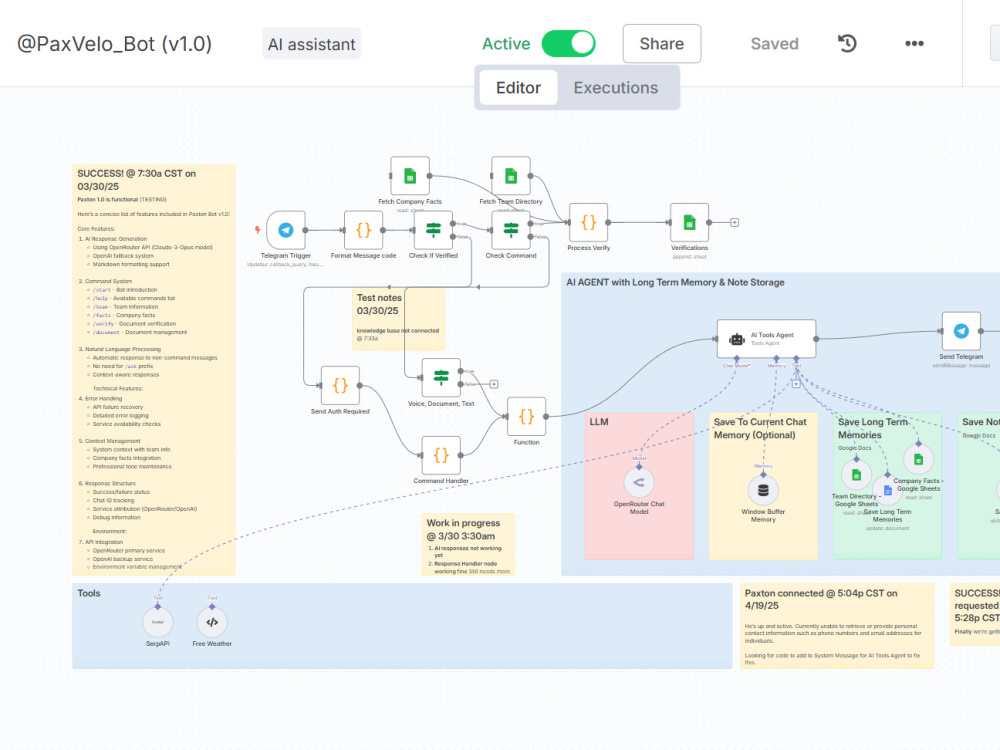The width and height of the screenshot is (1000, 750).
Task: Select Company Facts Google Sheets node
Action: click(918, 460)
